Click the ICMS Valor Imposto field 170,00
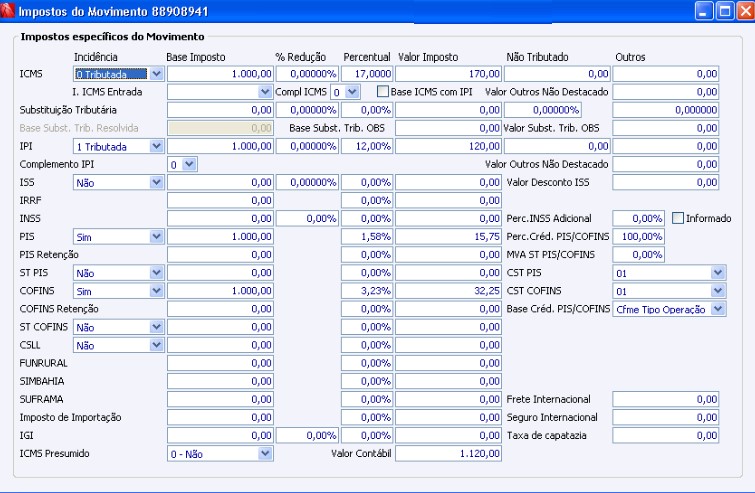Image resolution: width=755 pixels, height=493 pixels. pyautogui.click(x=448, y=74)
